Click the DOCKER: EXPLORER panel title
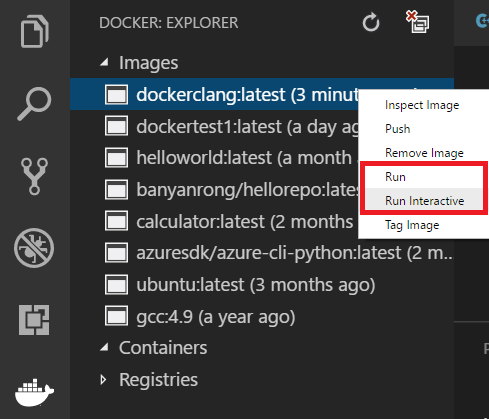The height and width of the screenshot is (419, 489). (x=169, y=23)
